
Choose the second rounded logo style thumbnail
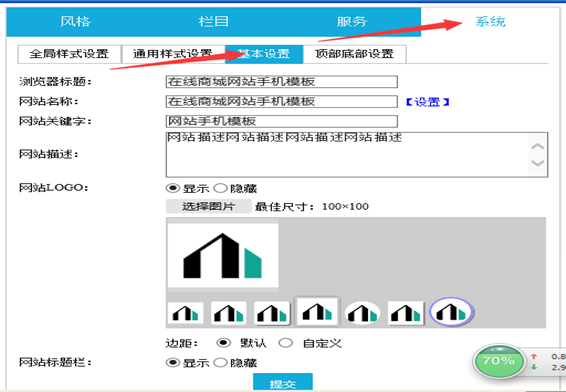[x=228, y=313]
